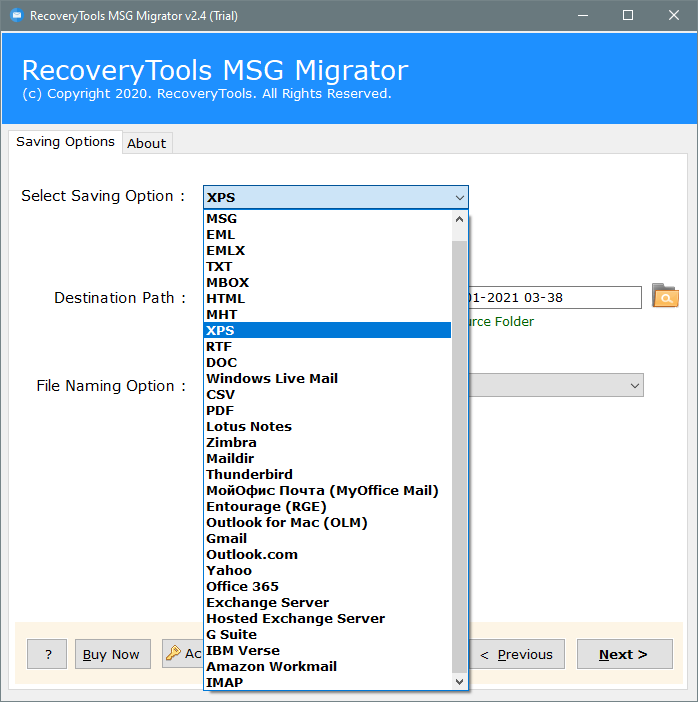Choose Amazon Workmail entry
The height and width of the screenshot is (702, 698).
[x=327, y=667]
